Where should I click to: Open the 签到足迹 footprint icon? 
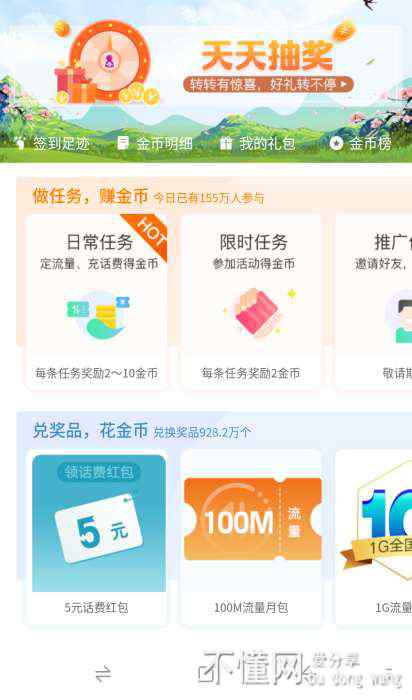(x=20, y=143)
